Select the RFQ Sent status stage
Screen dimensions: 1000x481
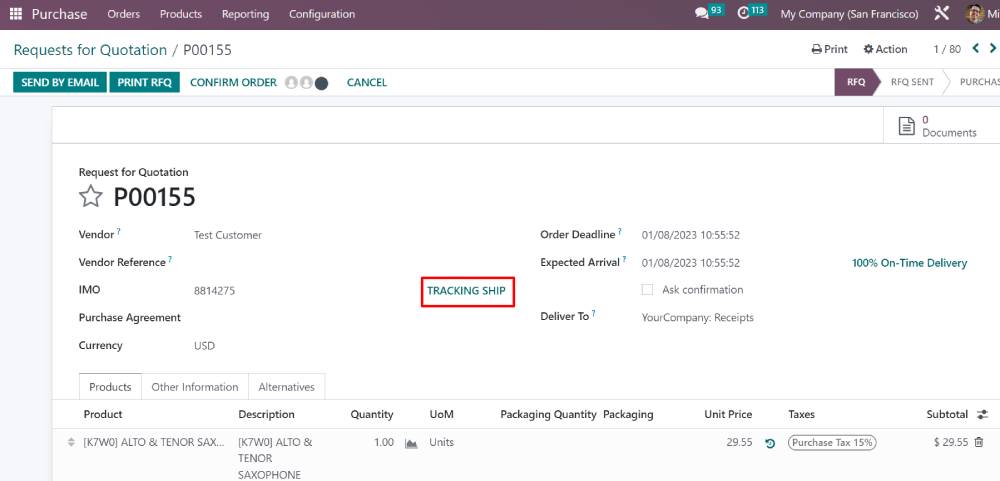click(x=912, y=82)
